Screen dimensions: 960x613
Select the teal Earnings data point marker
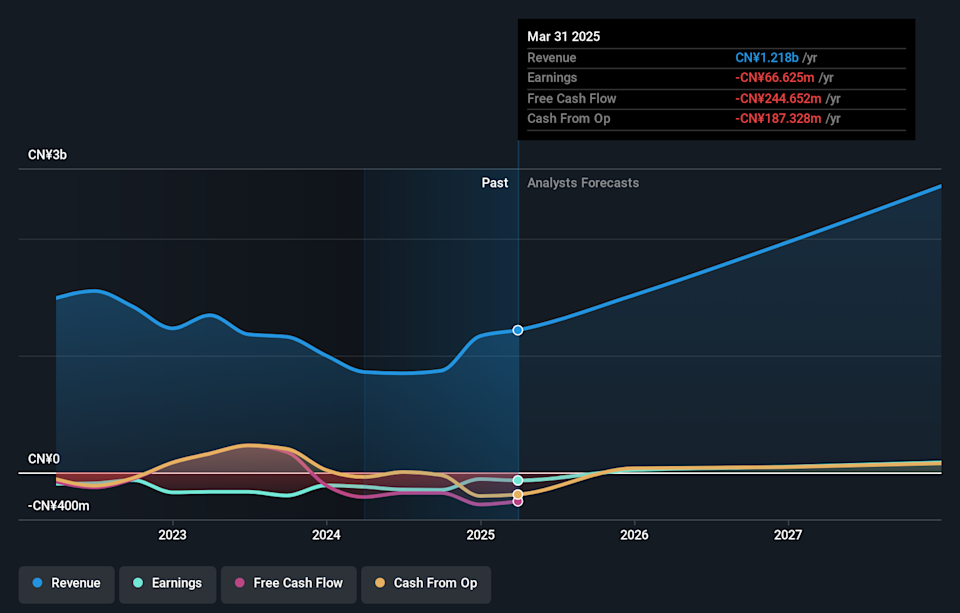[518, 481]
